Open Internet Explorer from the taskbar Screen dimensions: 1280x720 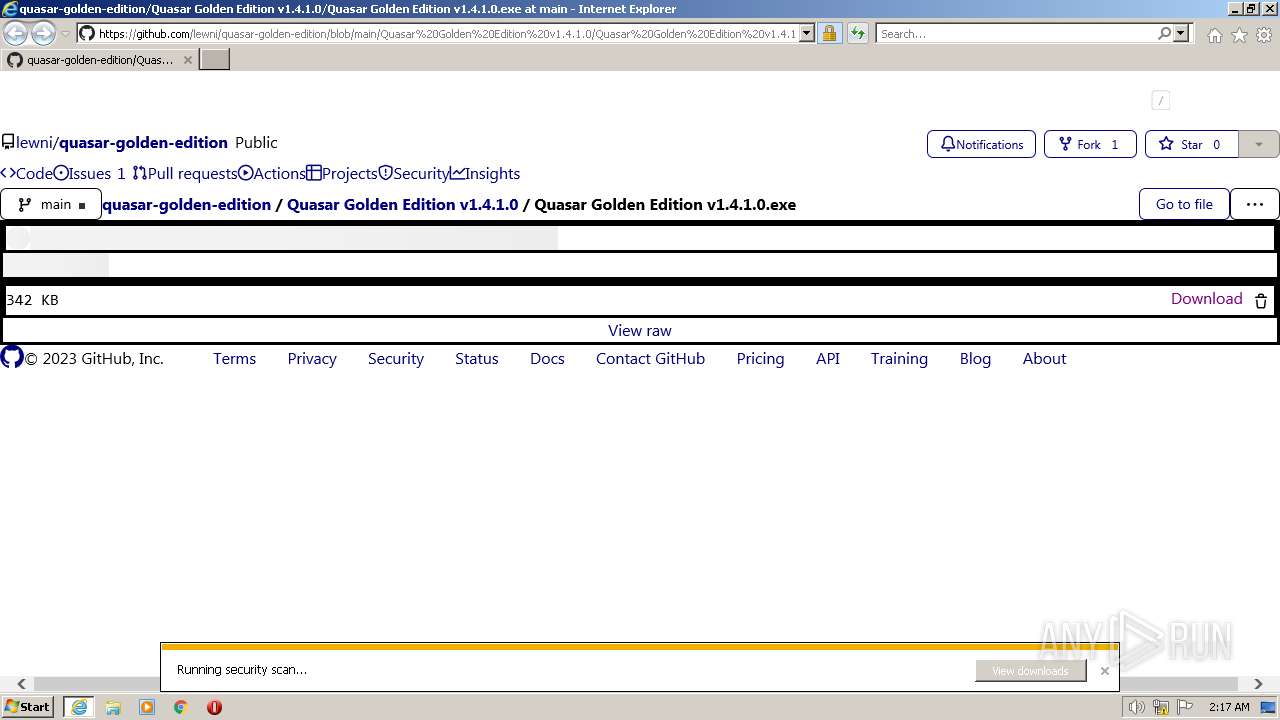click(x=78, y=707)
